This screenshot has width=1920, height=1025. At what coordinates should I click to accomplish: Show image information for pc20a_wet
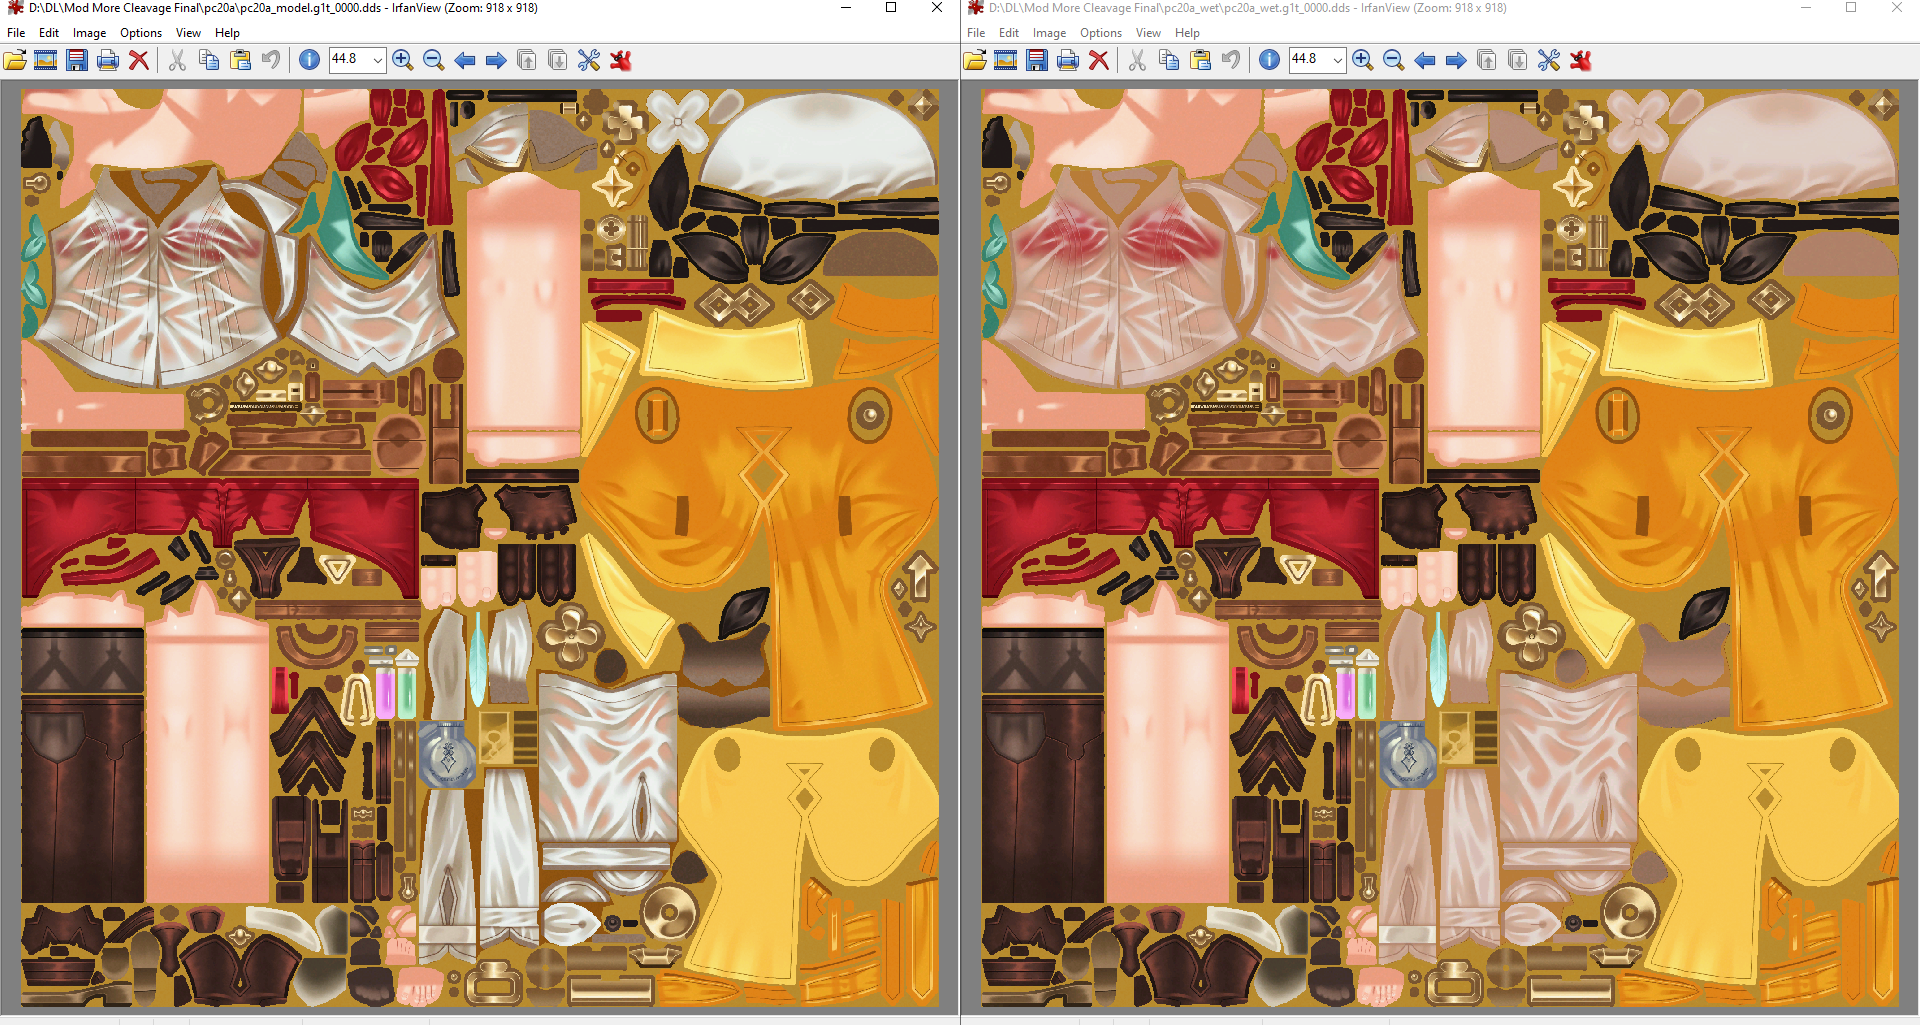[x=1270, y=60]
